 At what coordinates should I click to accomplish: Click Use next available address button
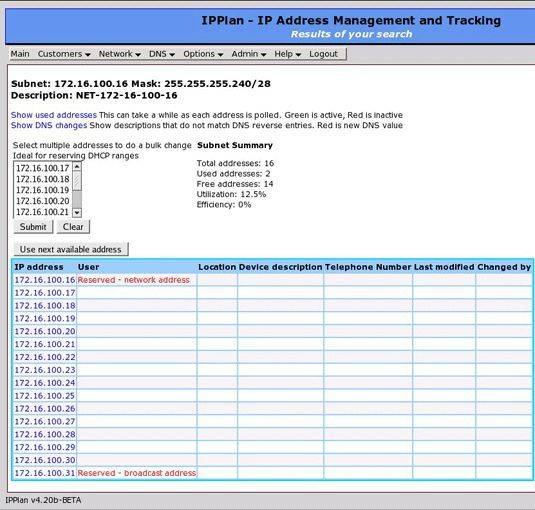[x=71, y=249]
